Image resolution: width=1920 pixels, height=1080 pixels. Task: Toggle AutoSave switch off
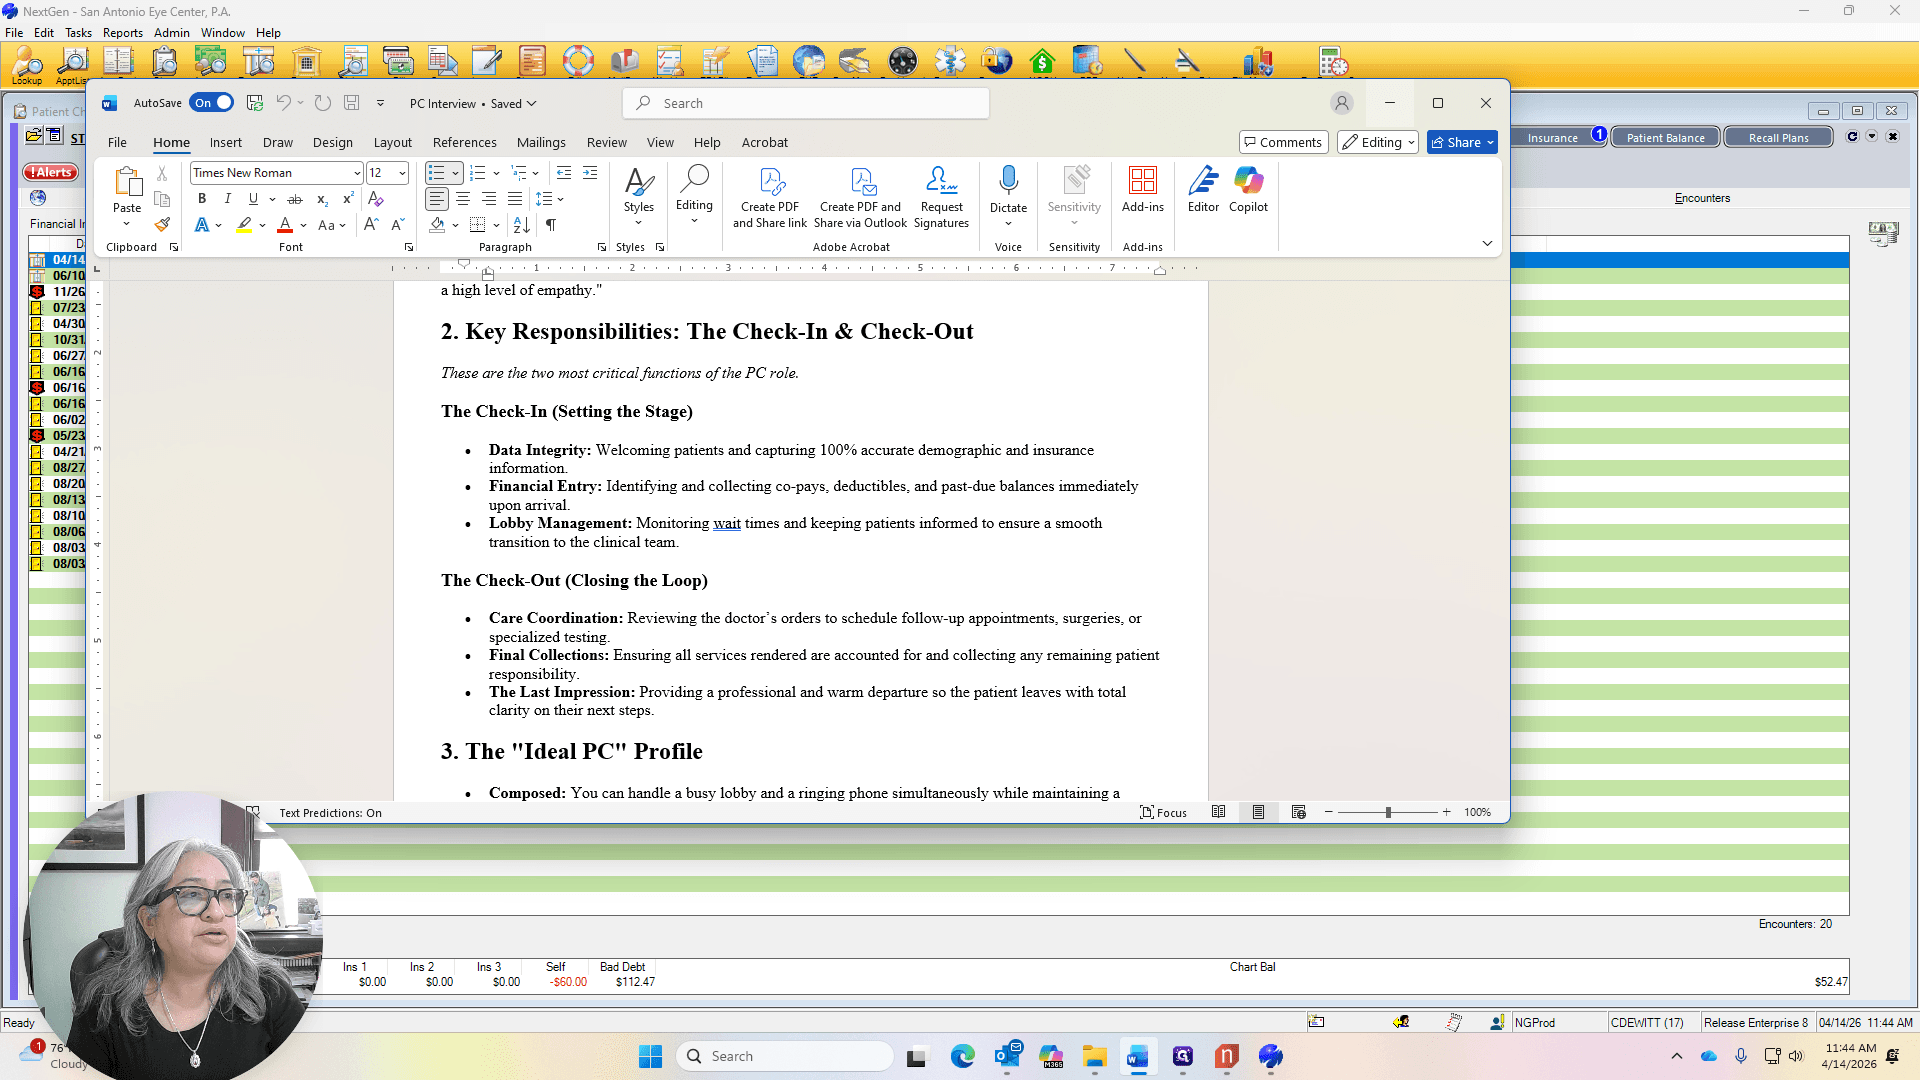coord(212,103)
